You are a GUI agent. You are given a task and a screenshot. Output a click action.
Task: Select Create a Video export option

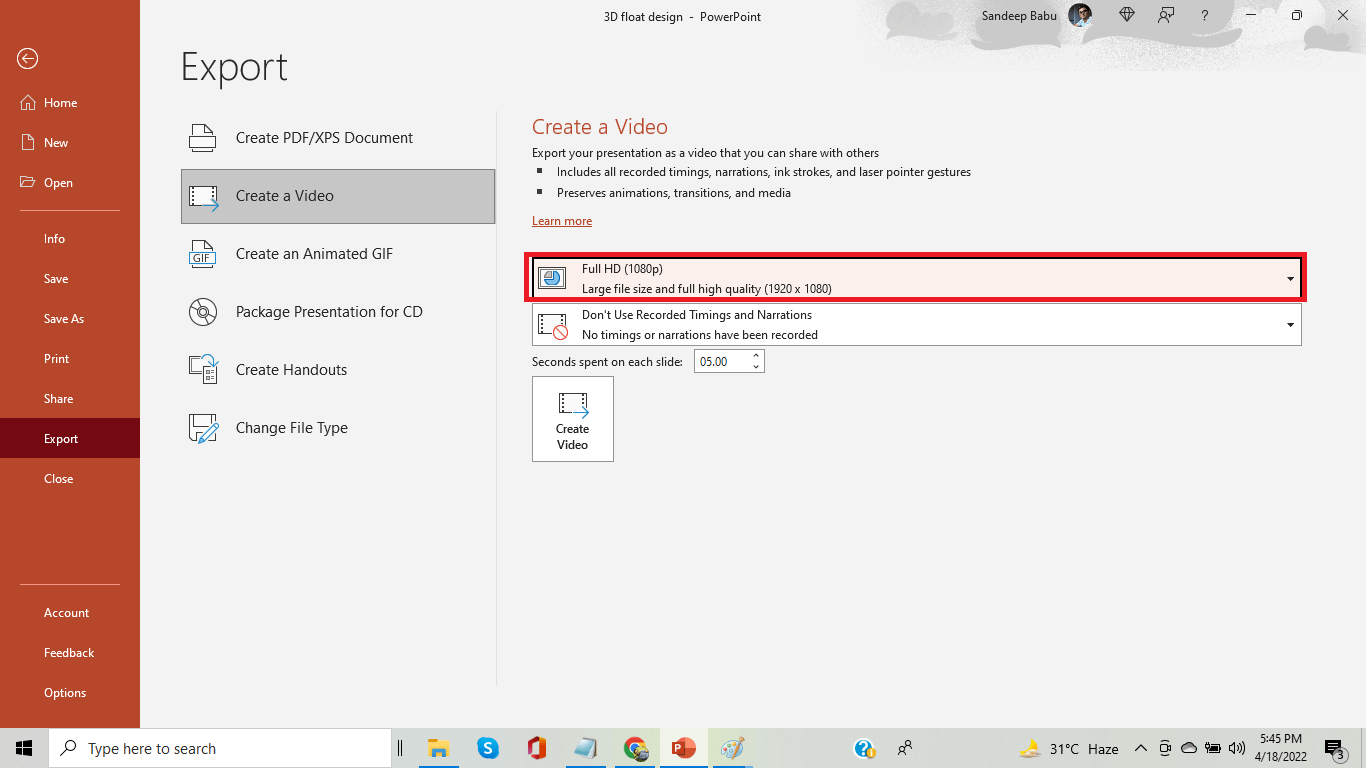tap(338, 196)
